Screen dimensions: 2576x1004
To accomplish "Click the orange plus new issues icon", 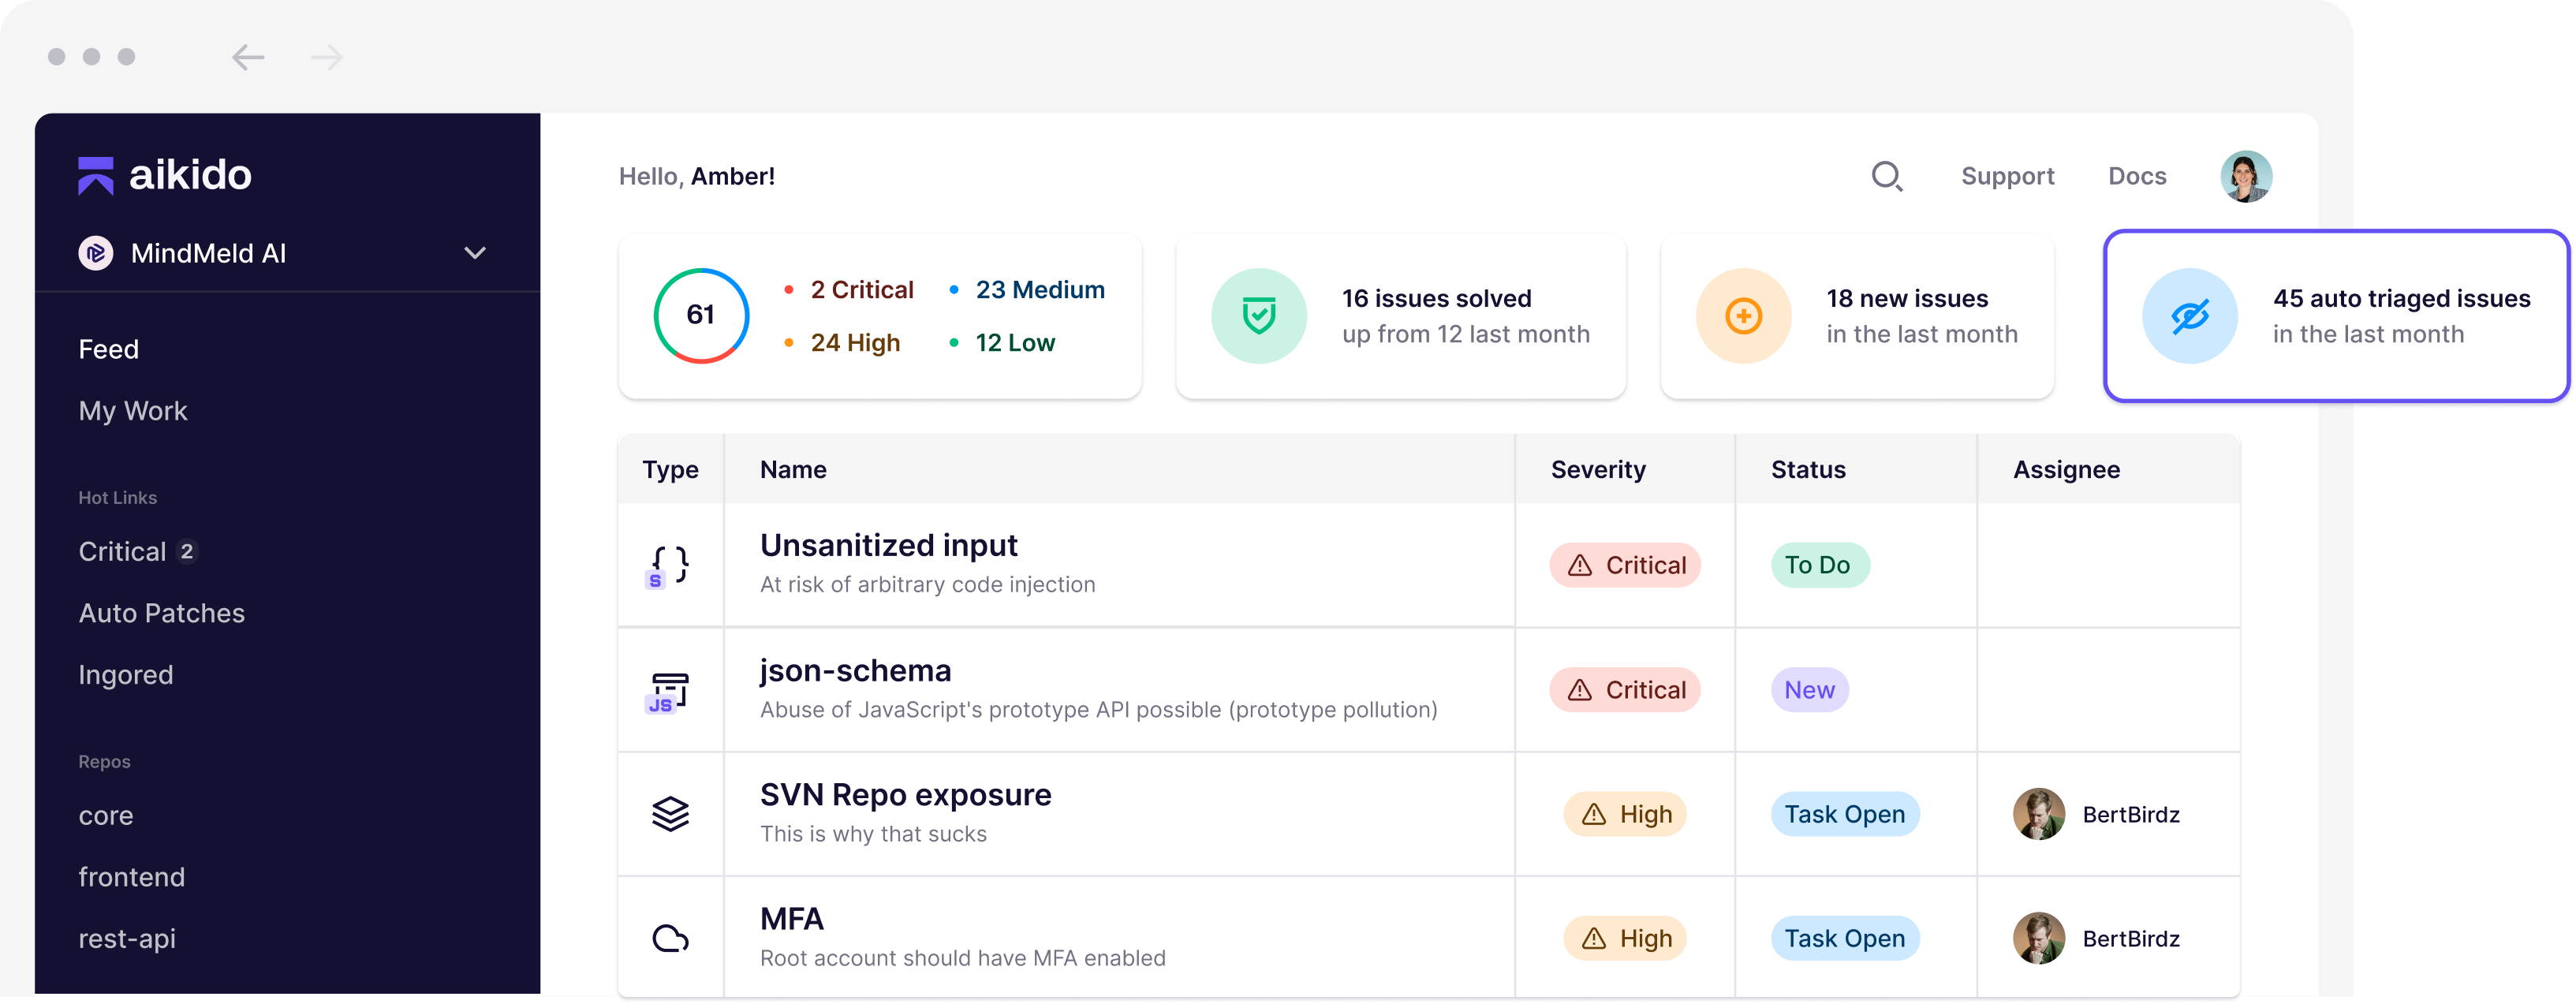I will [1743, 316].
